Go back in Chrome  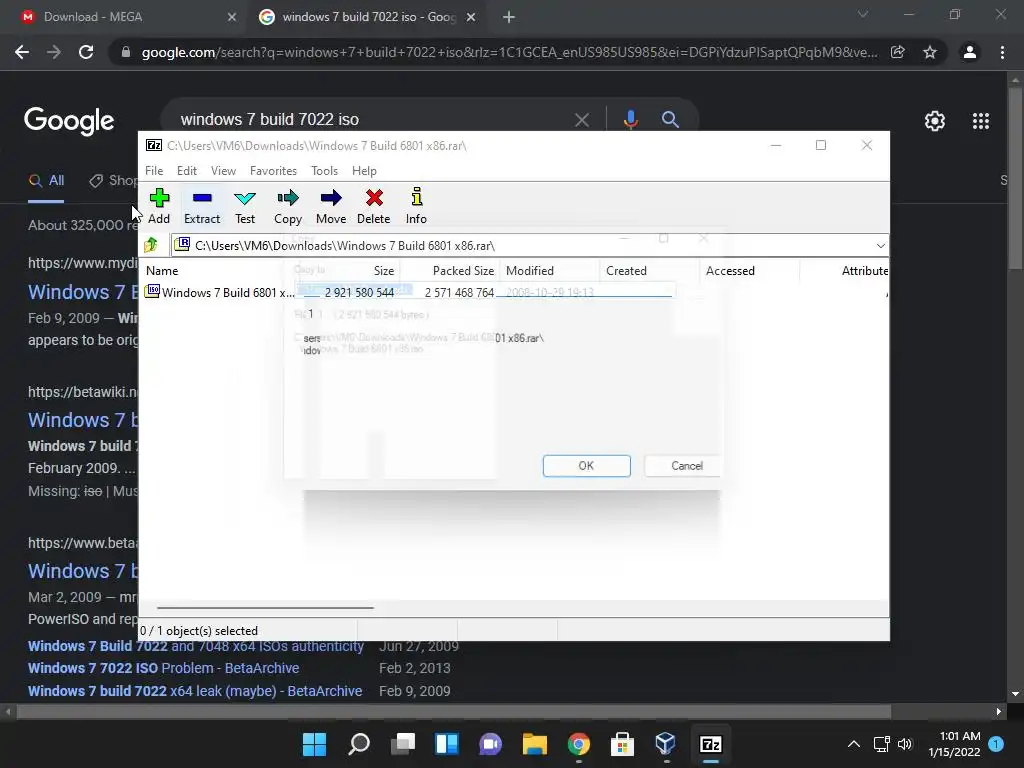(22, 52)
